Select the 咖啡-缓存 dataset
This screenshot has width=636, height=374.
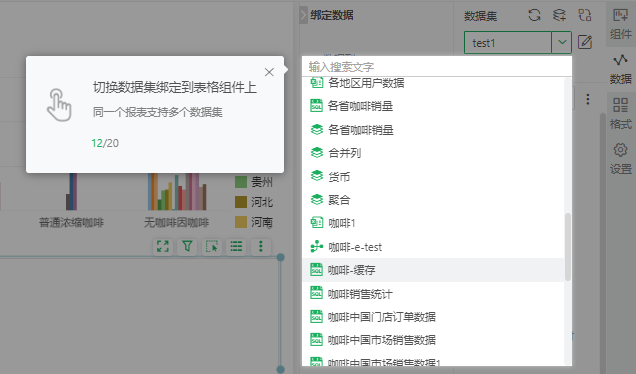click(x=433, y=270)
